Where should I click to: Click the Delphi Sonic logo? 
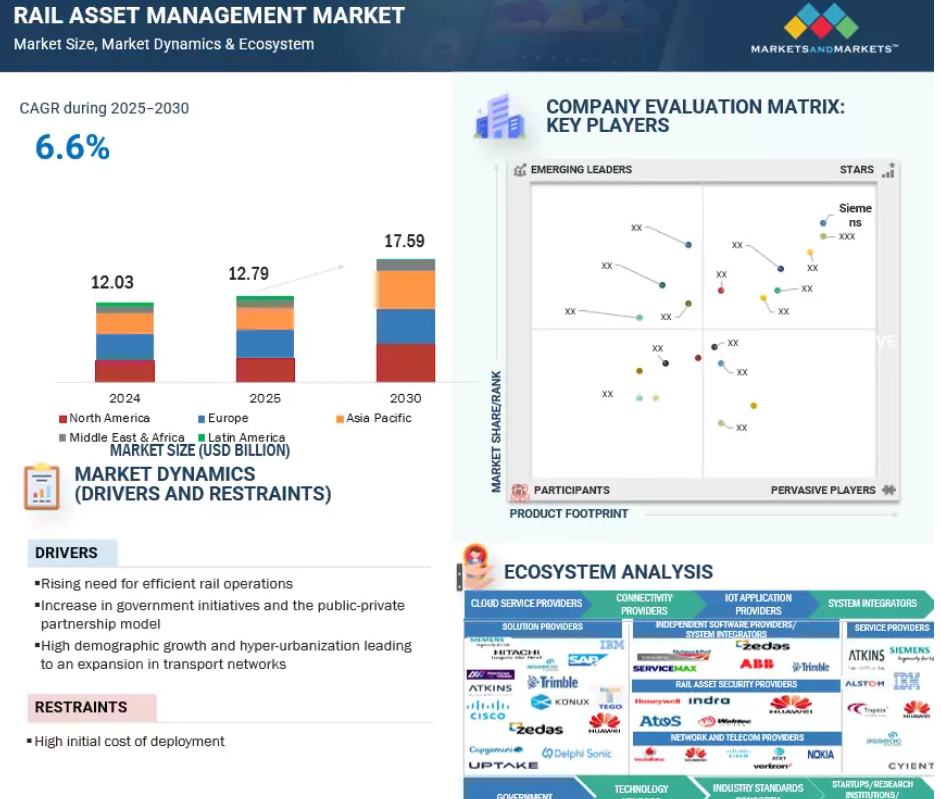pyautogui.click(x=576, y=753)
